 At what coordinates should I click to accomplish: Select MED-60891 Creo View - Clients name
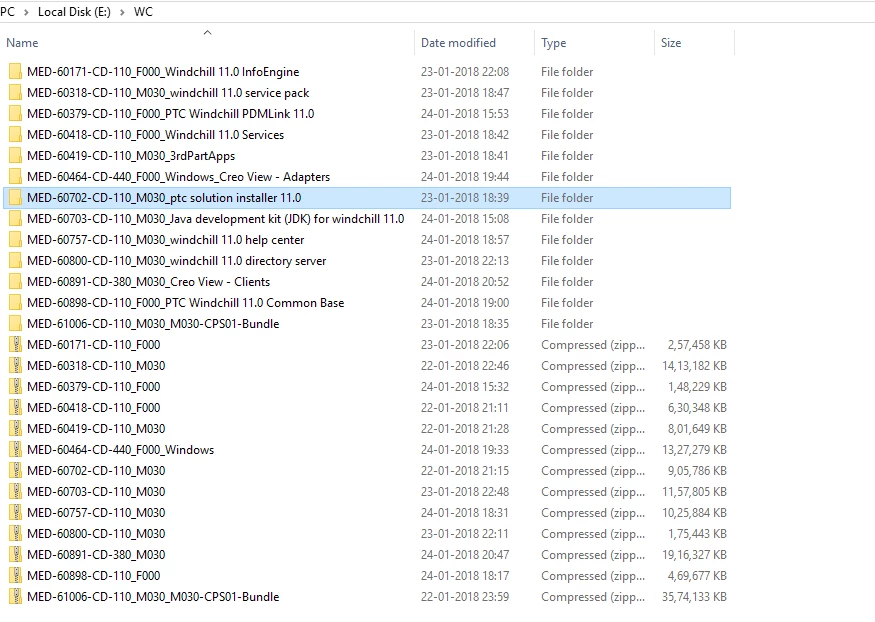tap(148, 282)
